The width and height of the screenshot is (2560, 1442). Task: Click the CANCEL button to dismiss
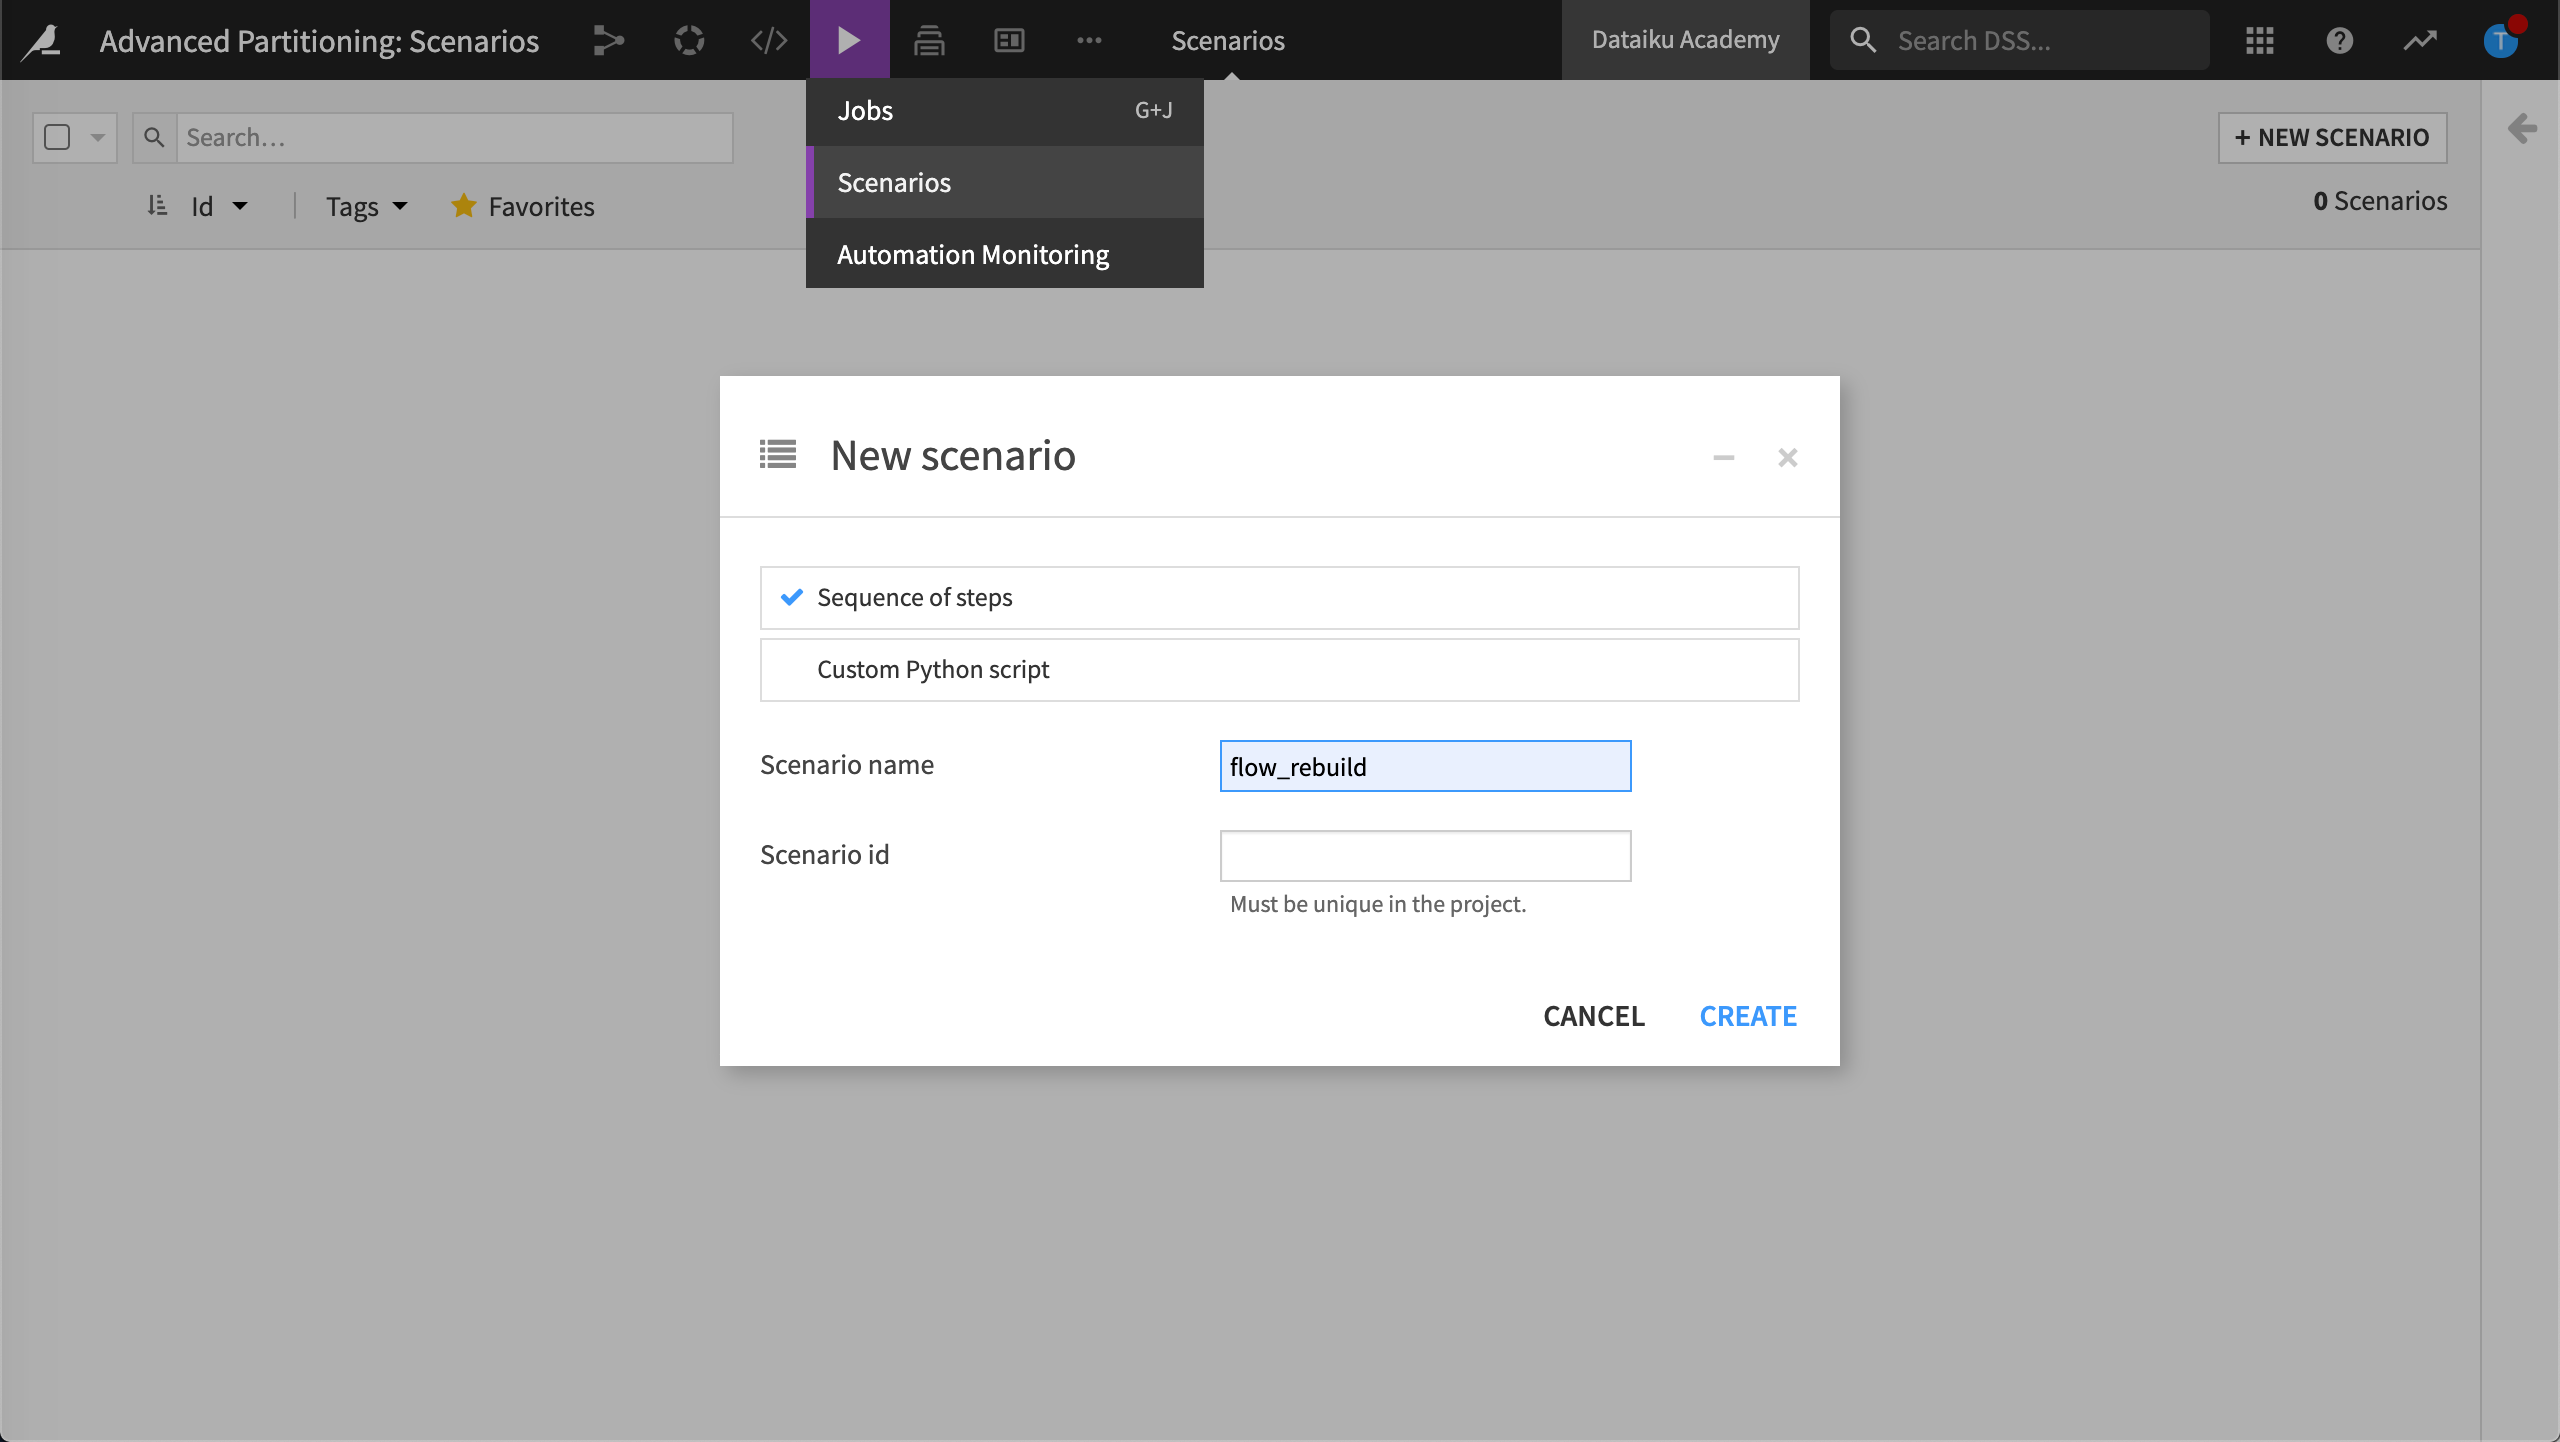coord(1593,1015)
